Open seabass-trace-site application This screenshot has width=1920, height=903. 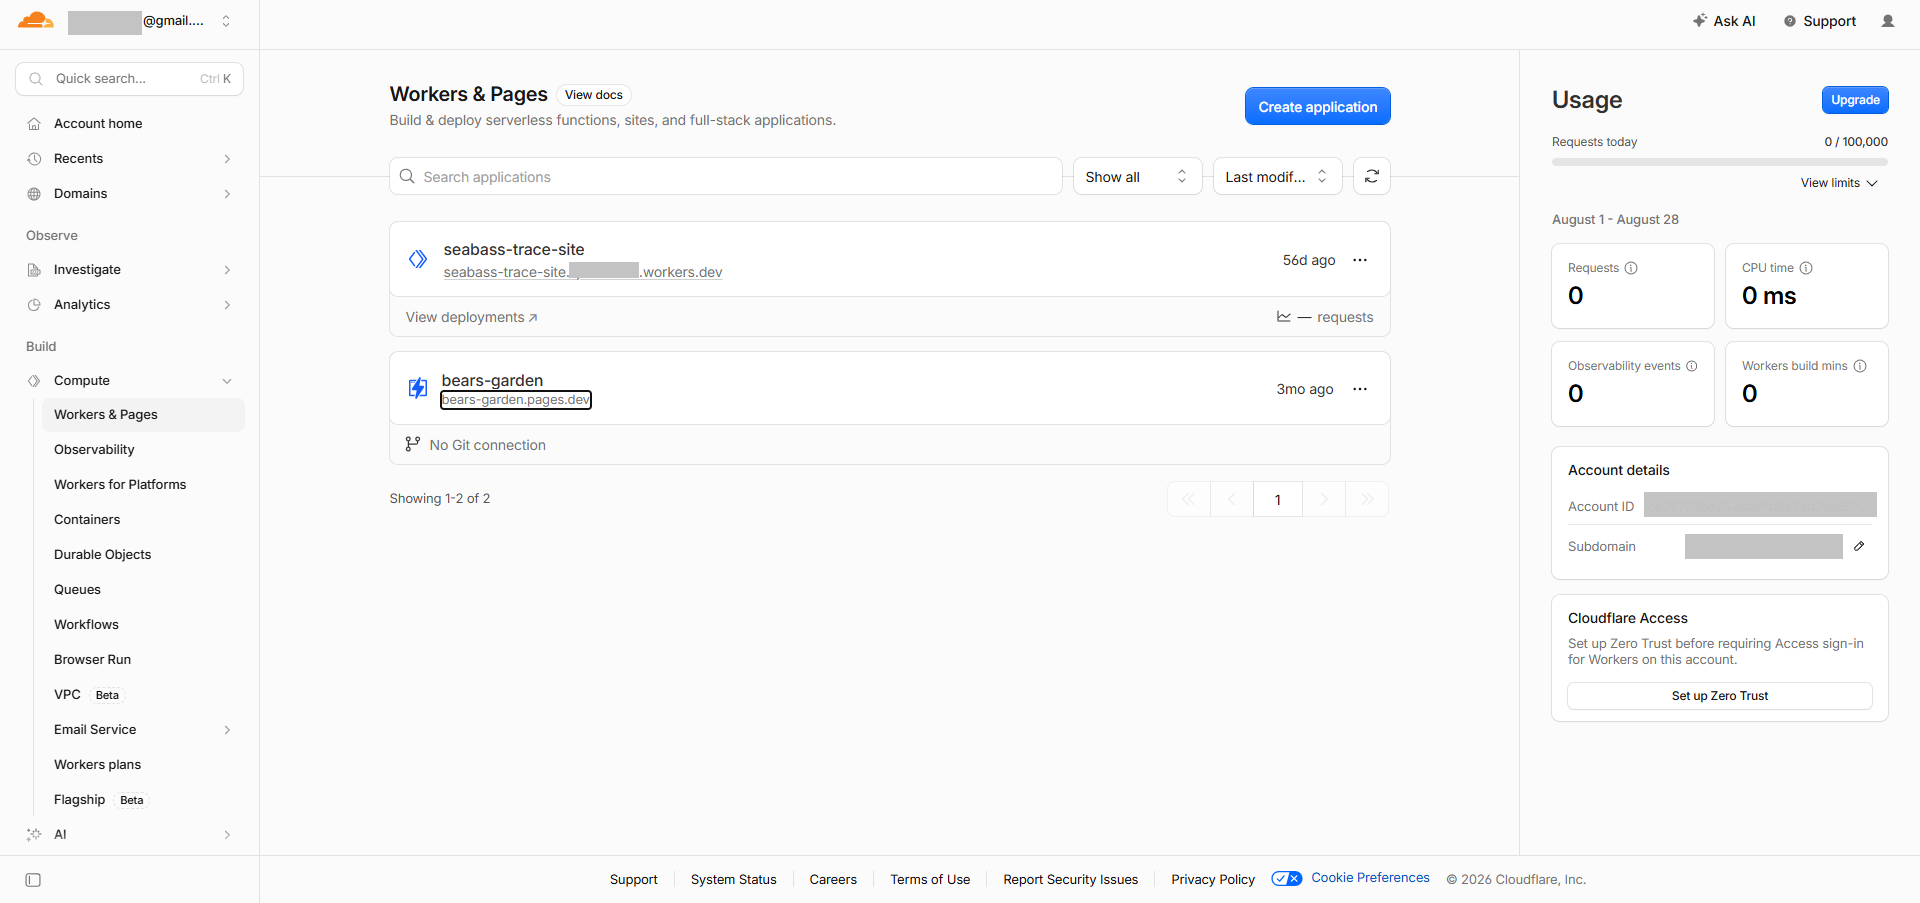(x=514, y=250)
